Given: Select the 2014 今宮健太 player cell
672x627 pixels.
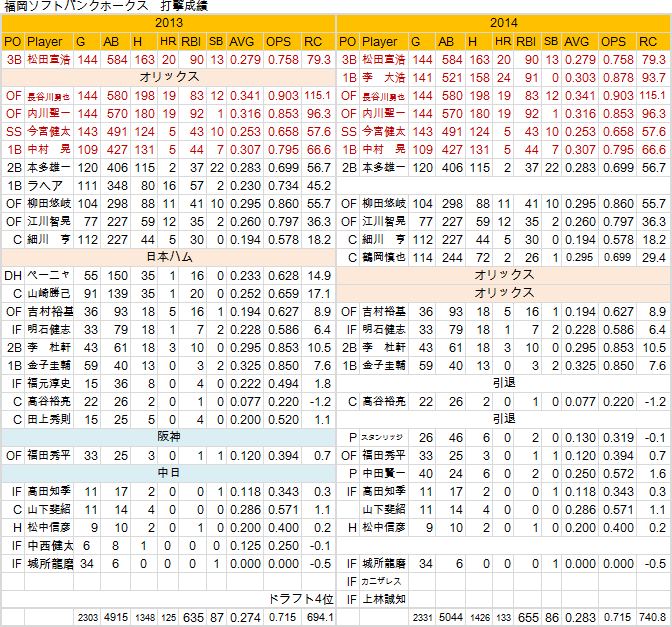Looking at the screenshot, I should pyautogui.click(x=384, y=132).
